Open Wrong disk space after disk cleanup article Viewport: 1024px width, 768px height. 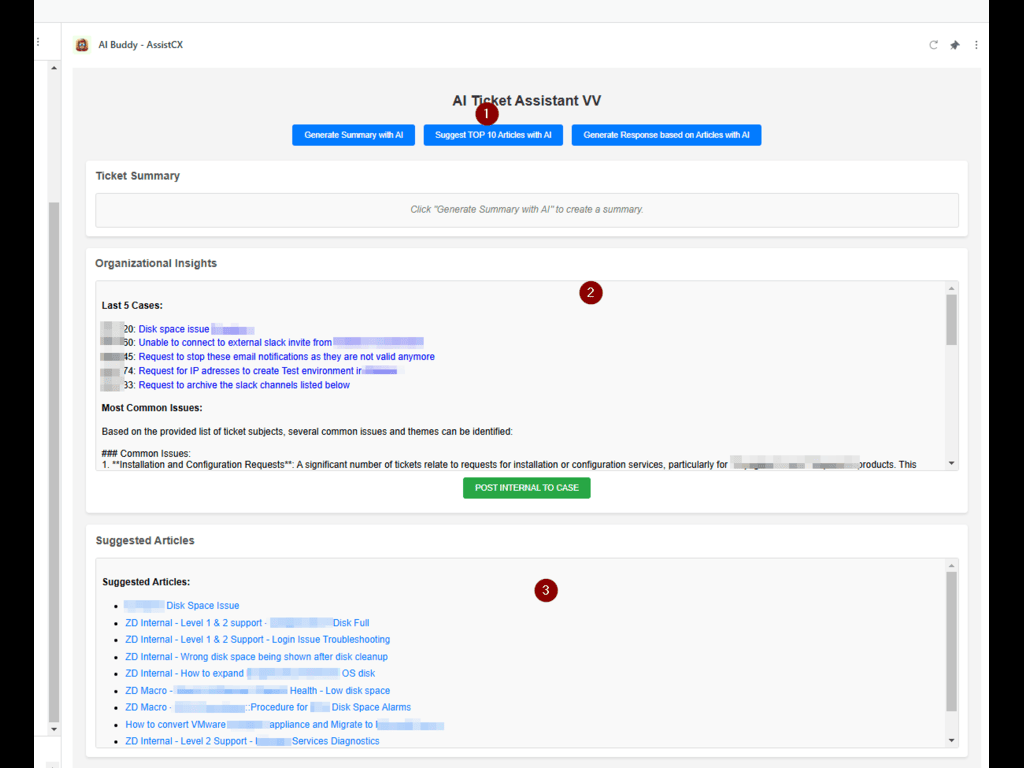tap(256, 657)
